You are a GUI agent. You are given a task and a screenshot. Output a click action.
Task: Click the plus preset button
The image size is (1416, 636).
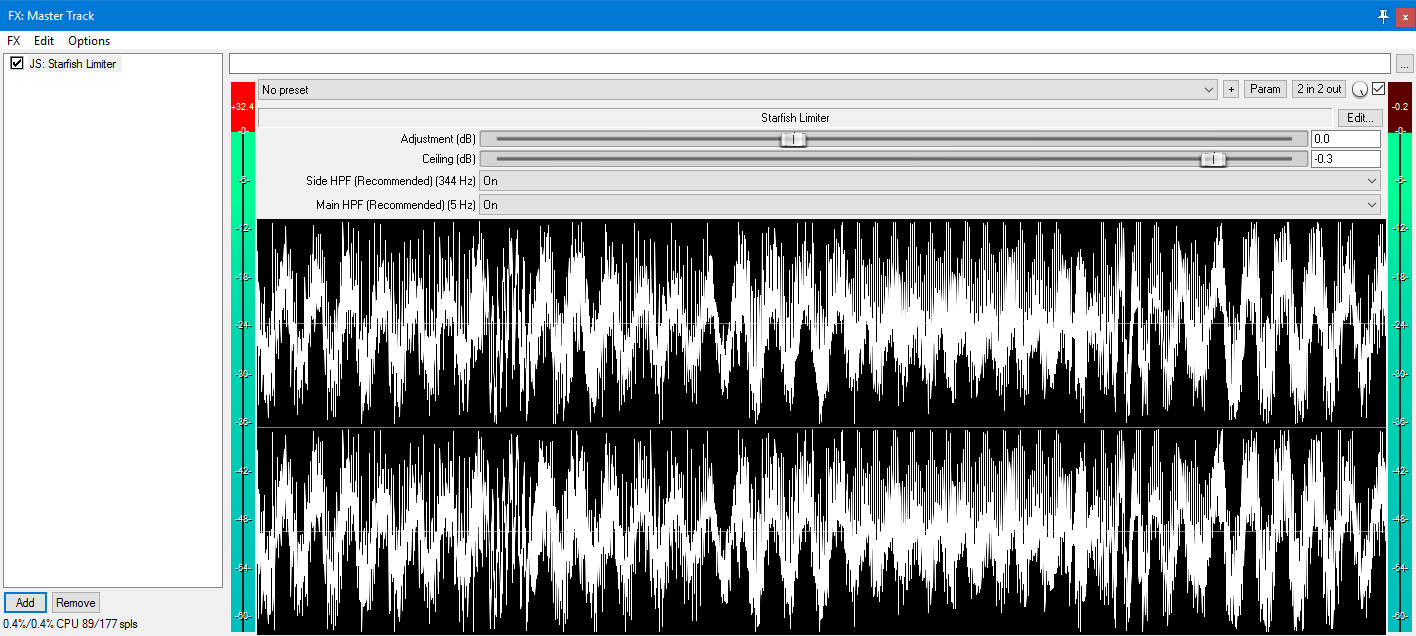pyautogui.click(x=1231, y=89)
